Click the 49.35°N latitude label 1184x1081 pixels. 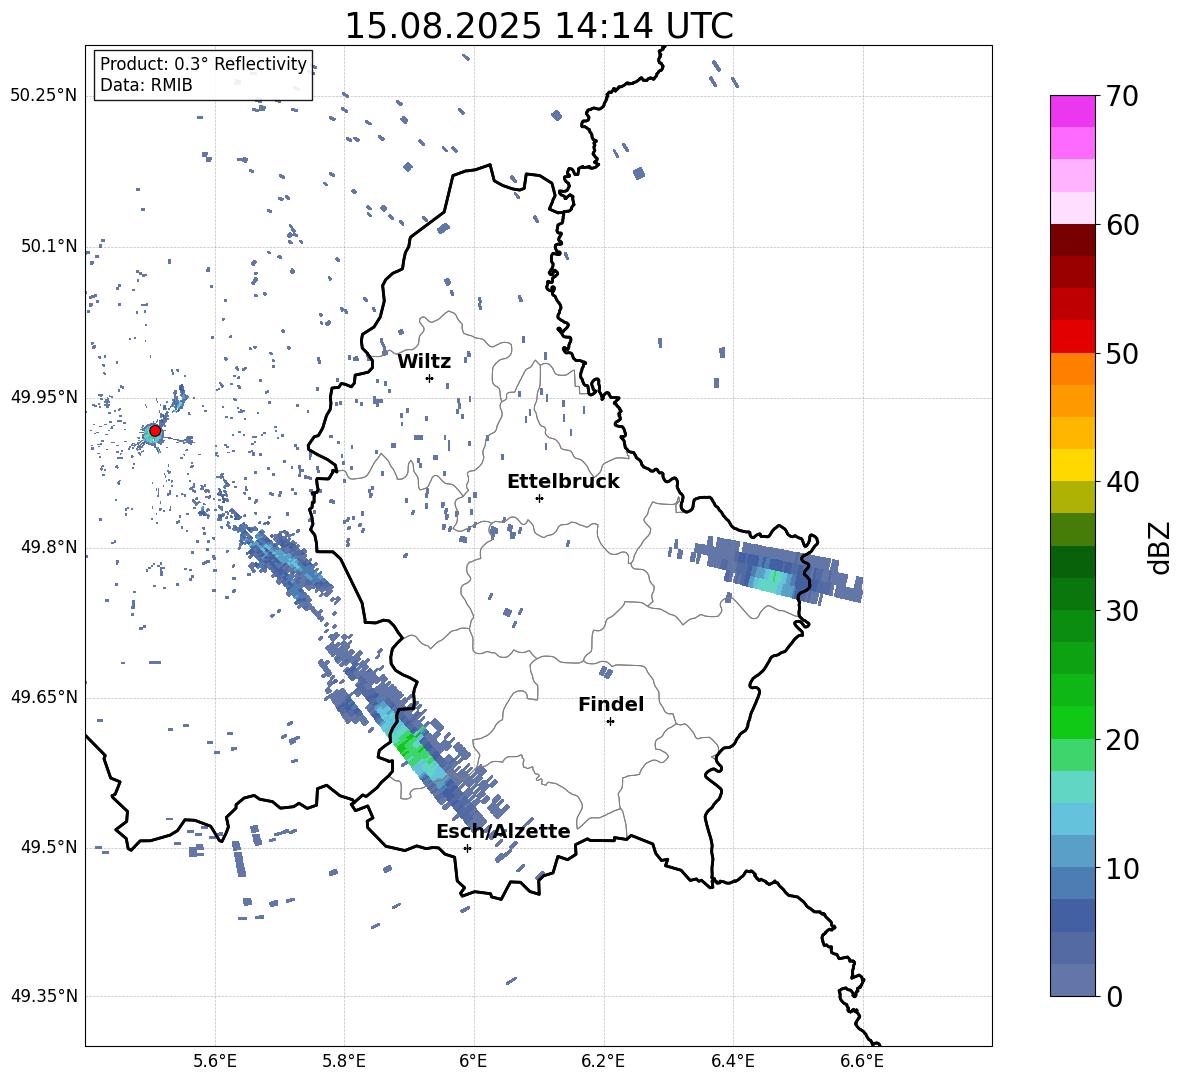pos(43,996)
